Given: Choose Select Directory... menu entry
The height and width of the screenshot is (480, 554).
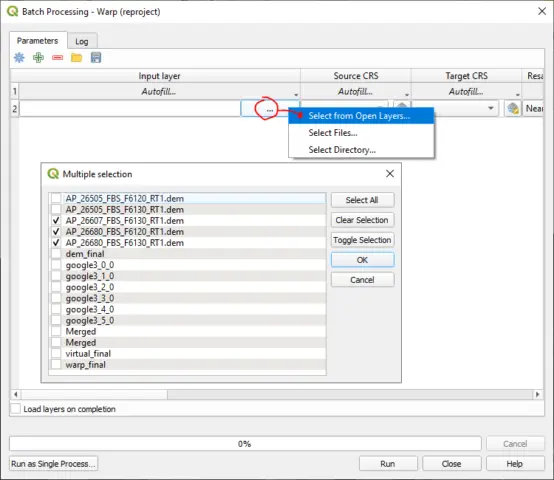Looking at the screenshot, I should pos(361,150).
